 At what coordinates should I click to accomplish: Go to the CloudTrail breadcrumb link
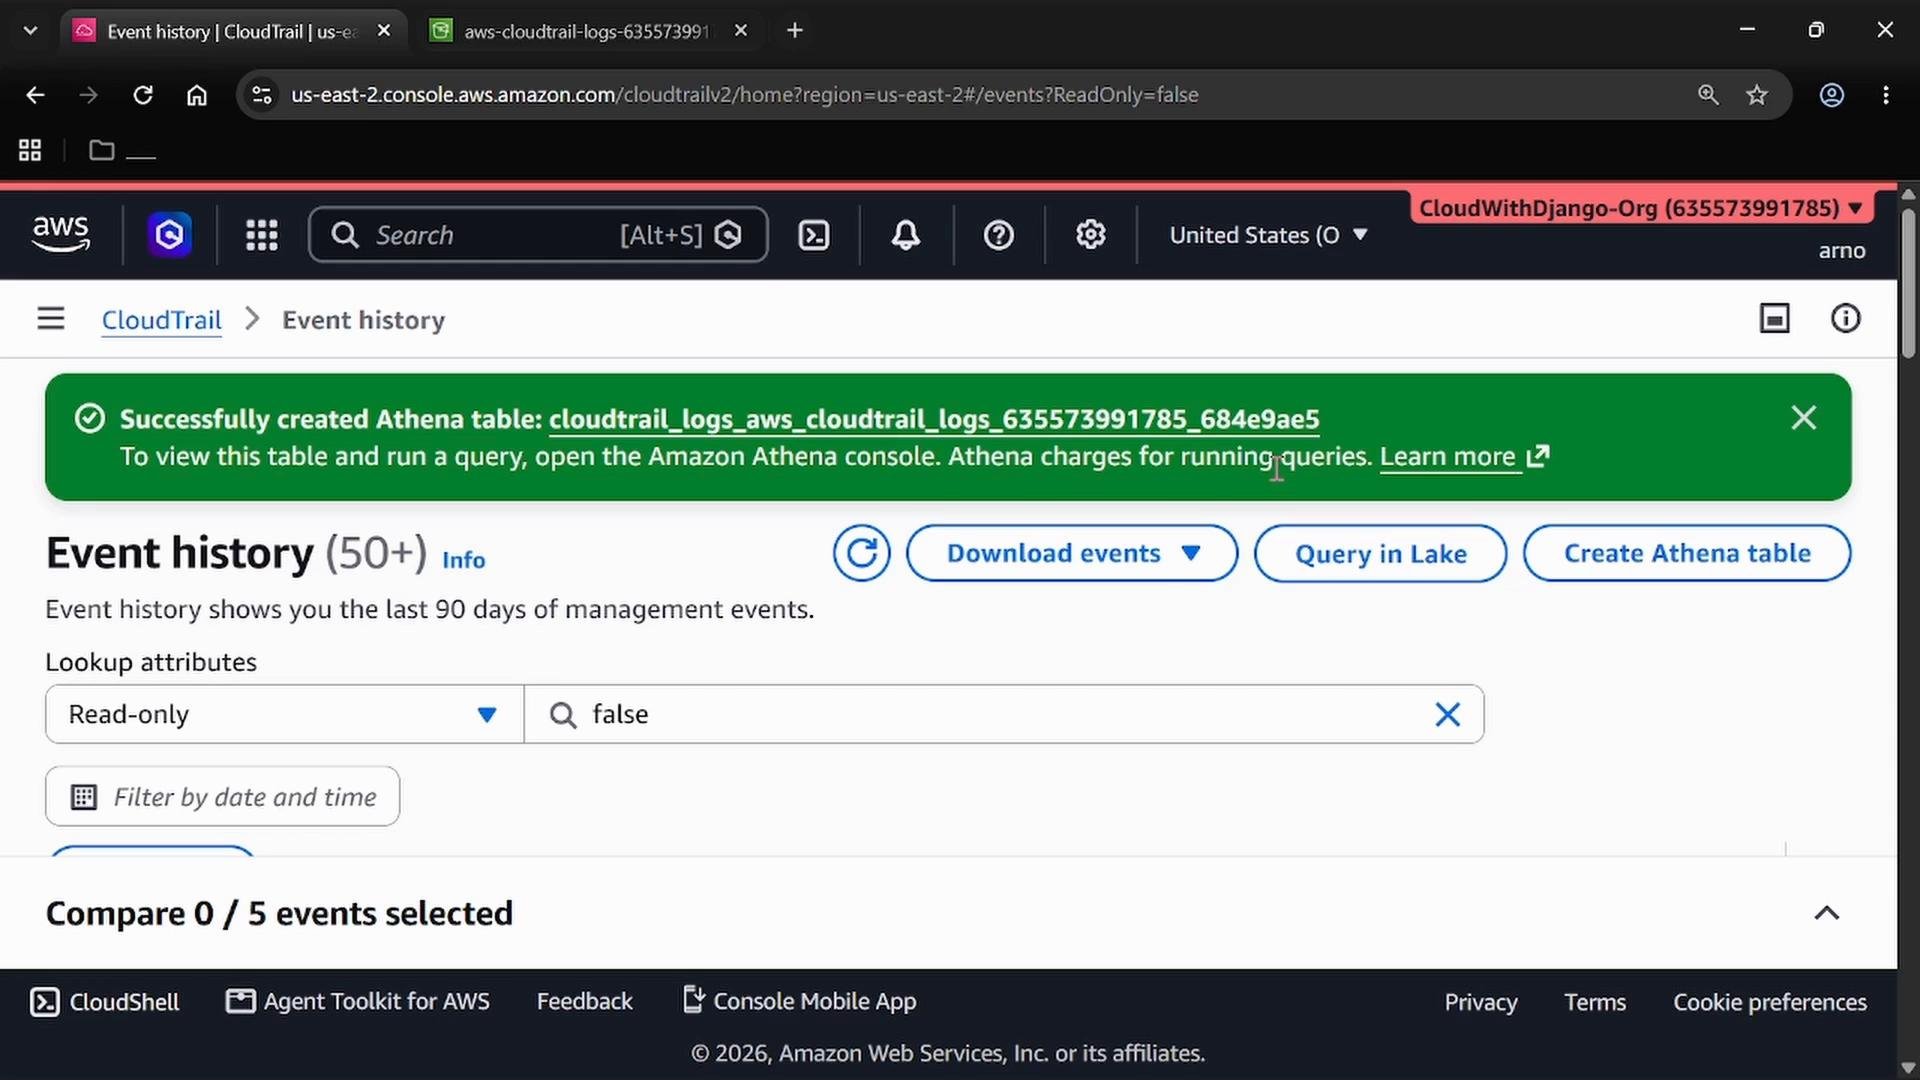162,320
